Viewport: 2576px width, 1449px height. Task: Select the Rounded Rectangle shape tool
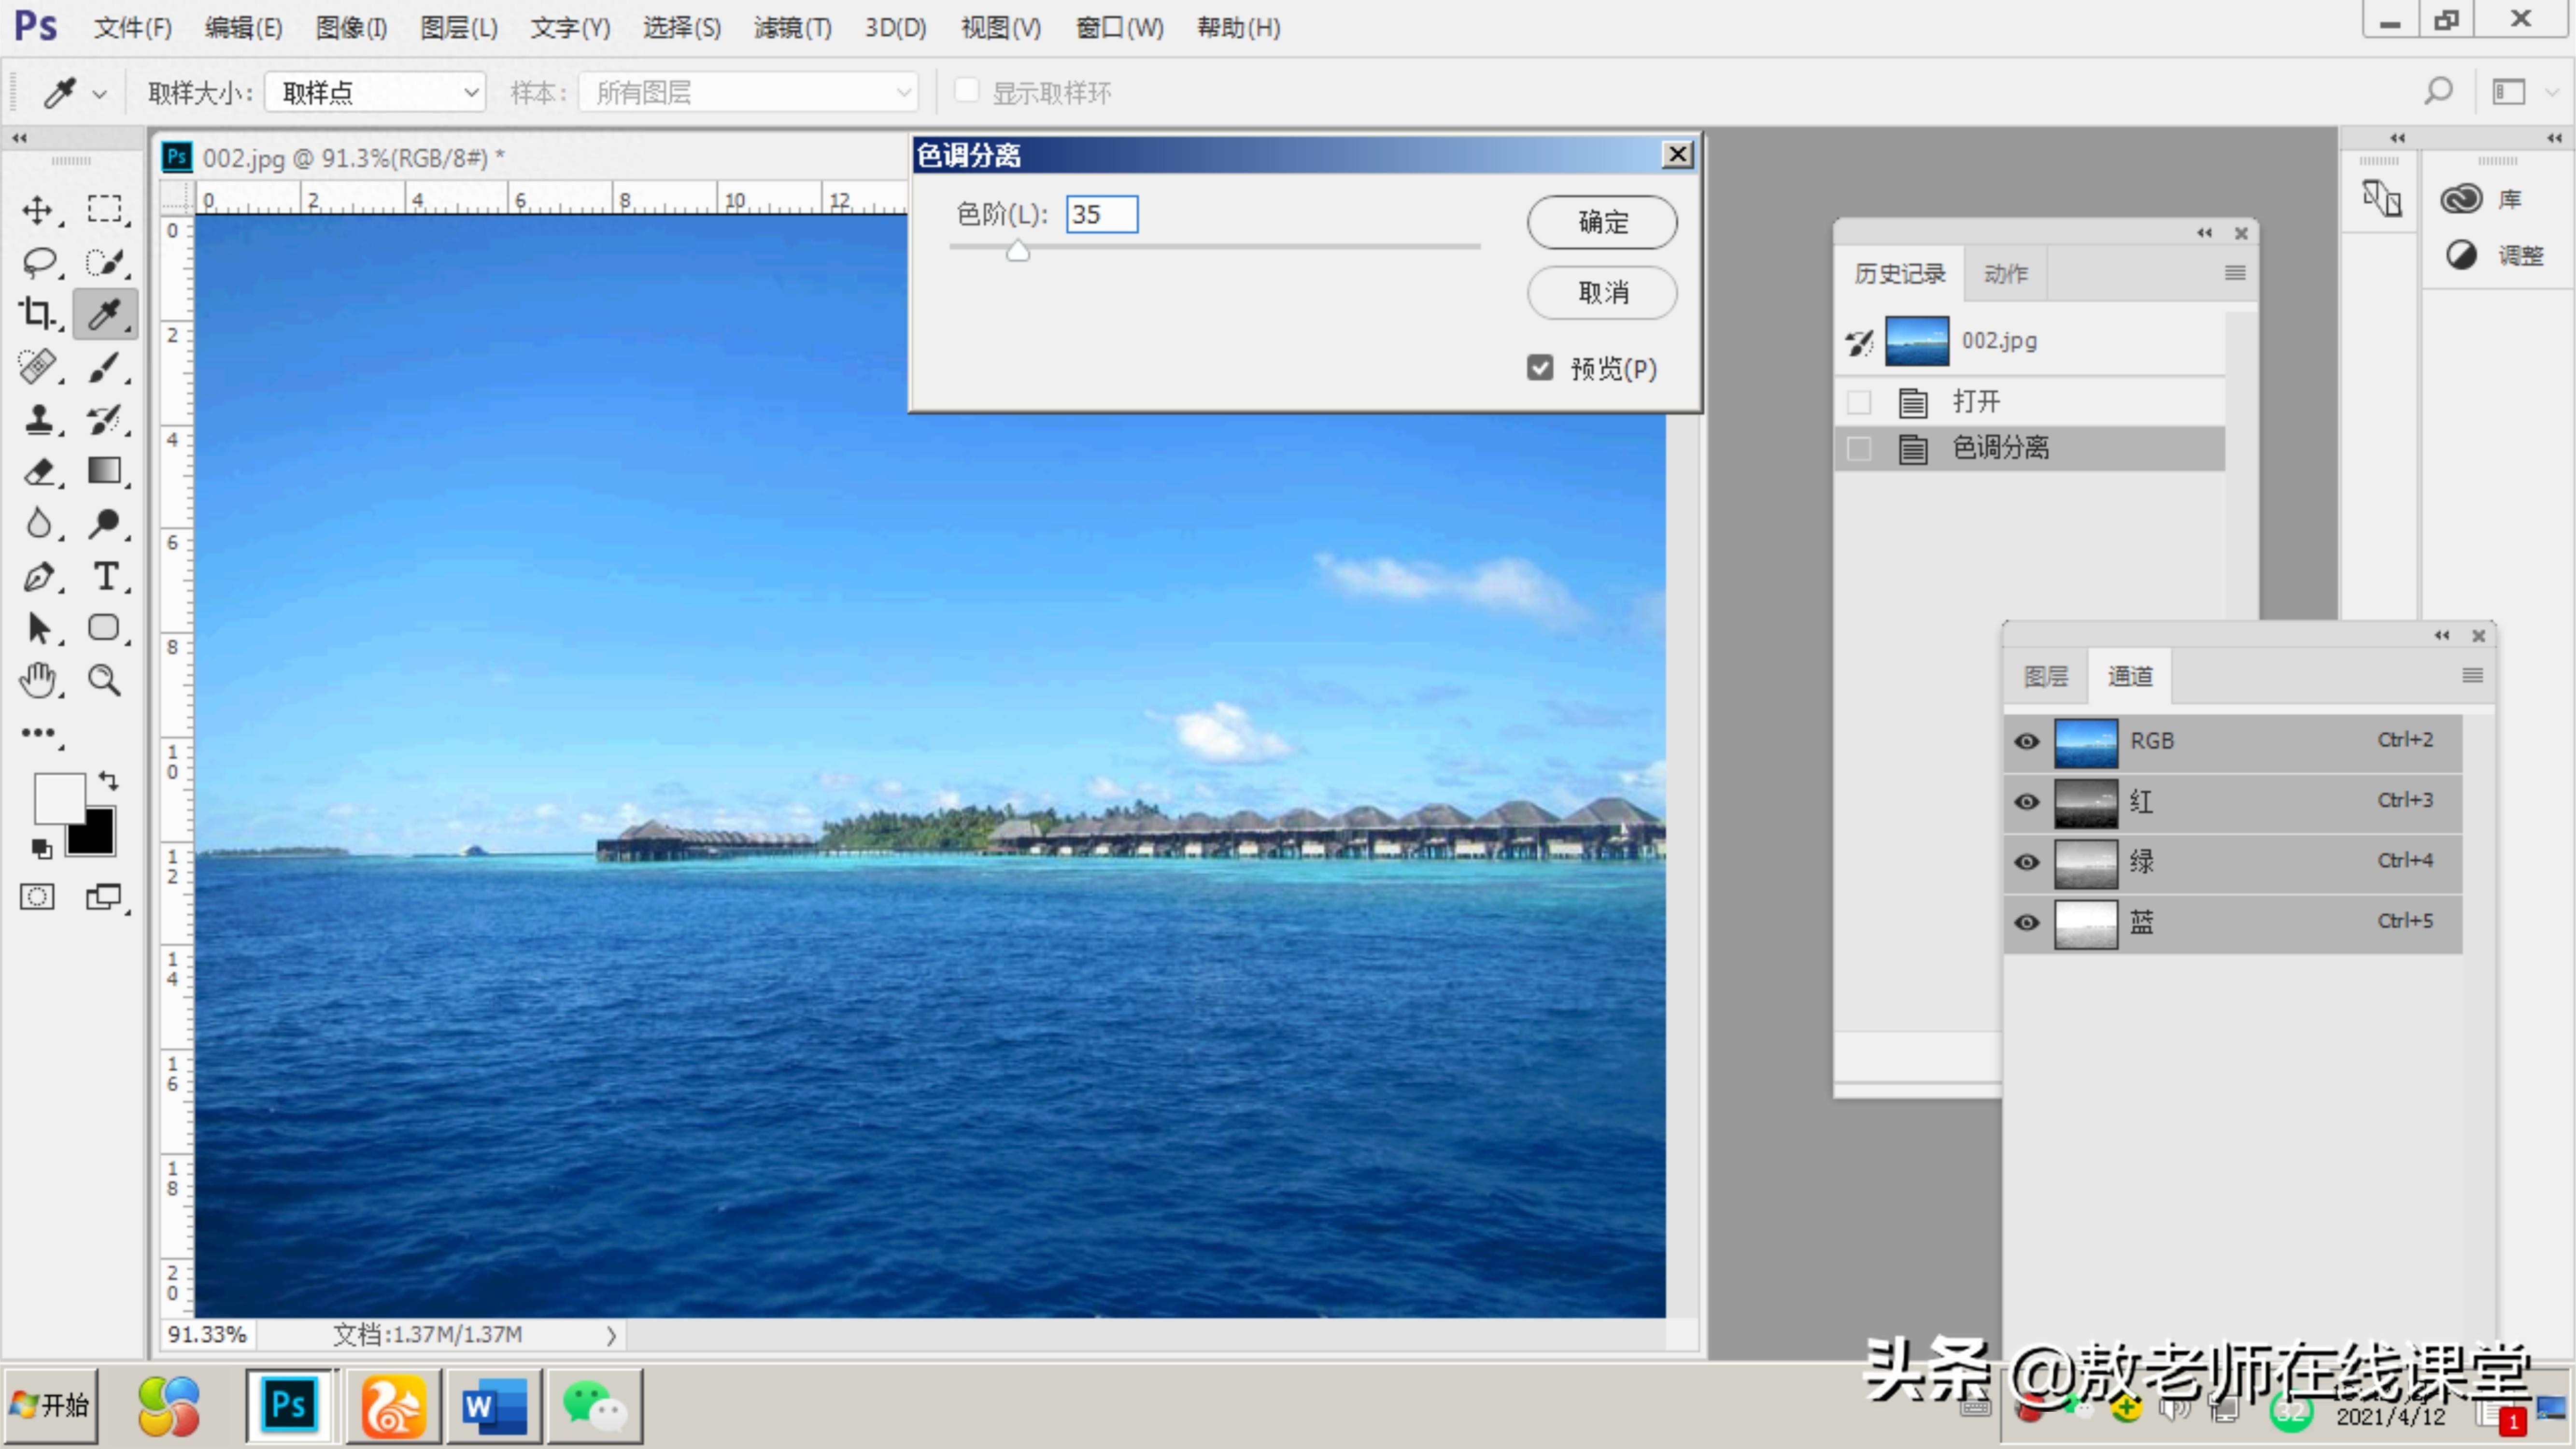click(x=105, y=628)
